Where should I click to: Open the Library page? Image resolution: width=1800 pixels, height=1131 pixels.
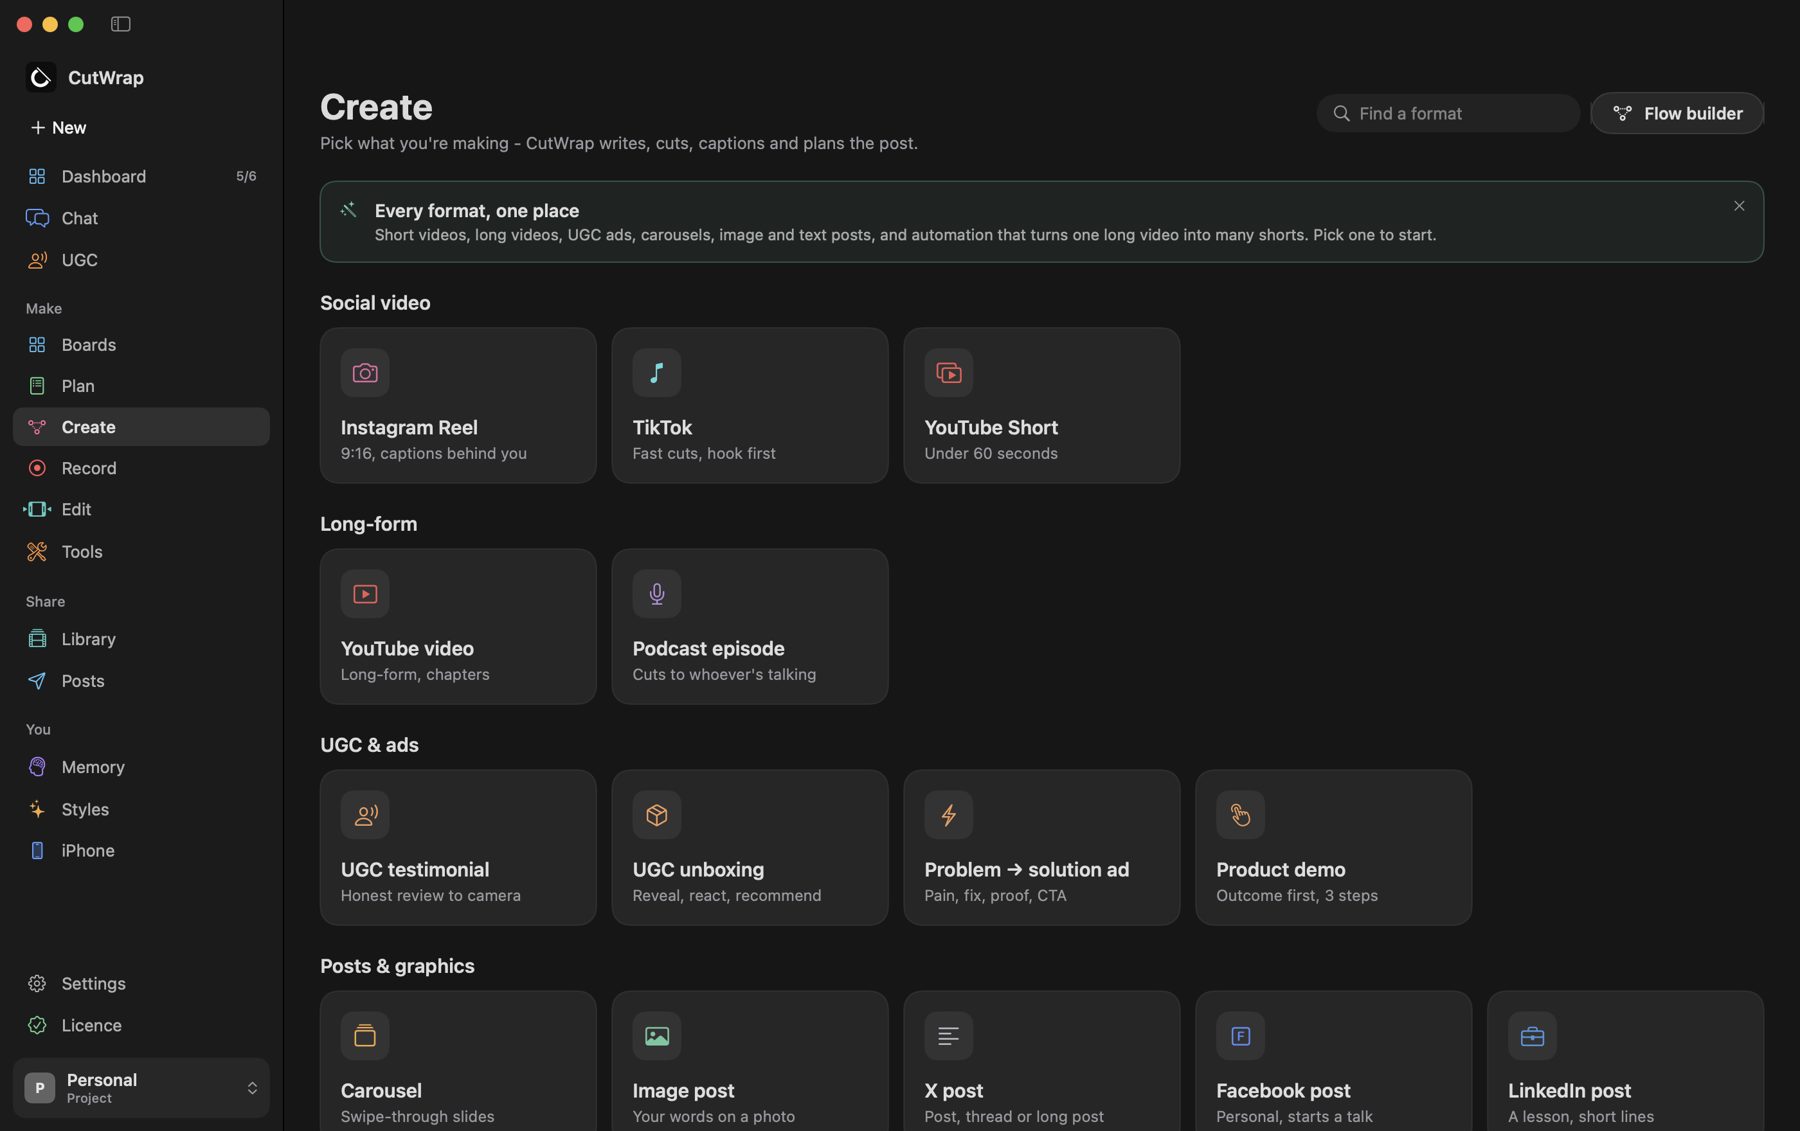tap(141, 639)
